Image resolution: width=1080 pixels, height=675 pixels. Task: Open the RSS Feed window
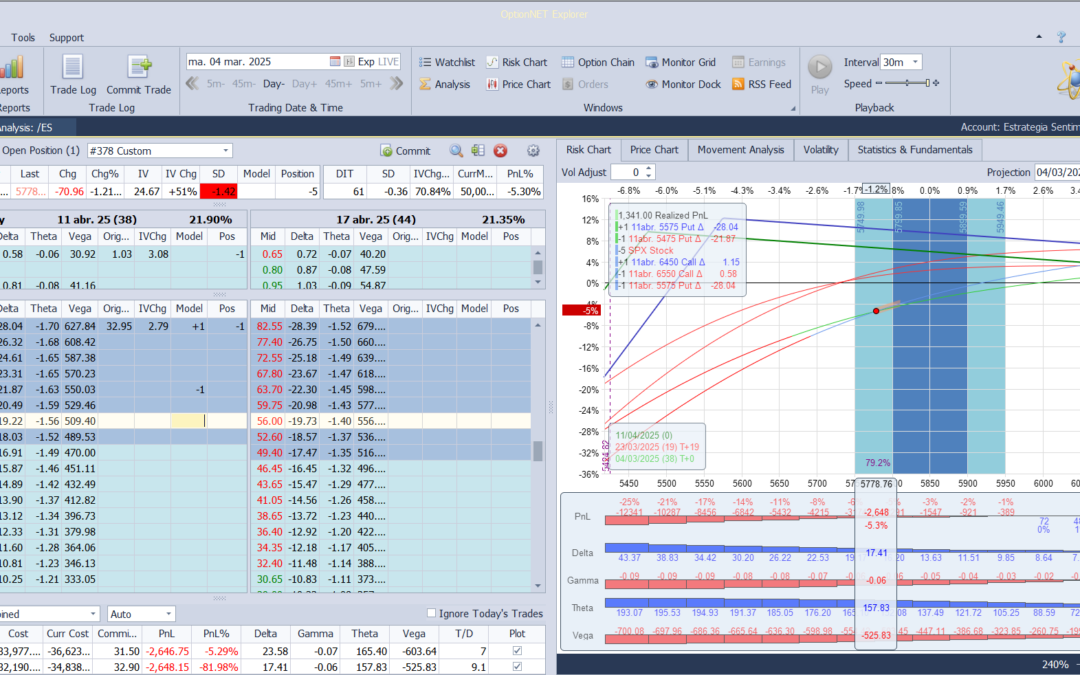(761, 84)
